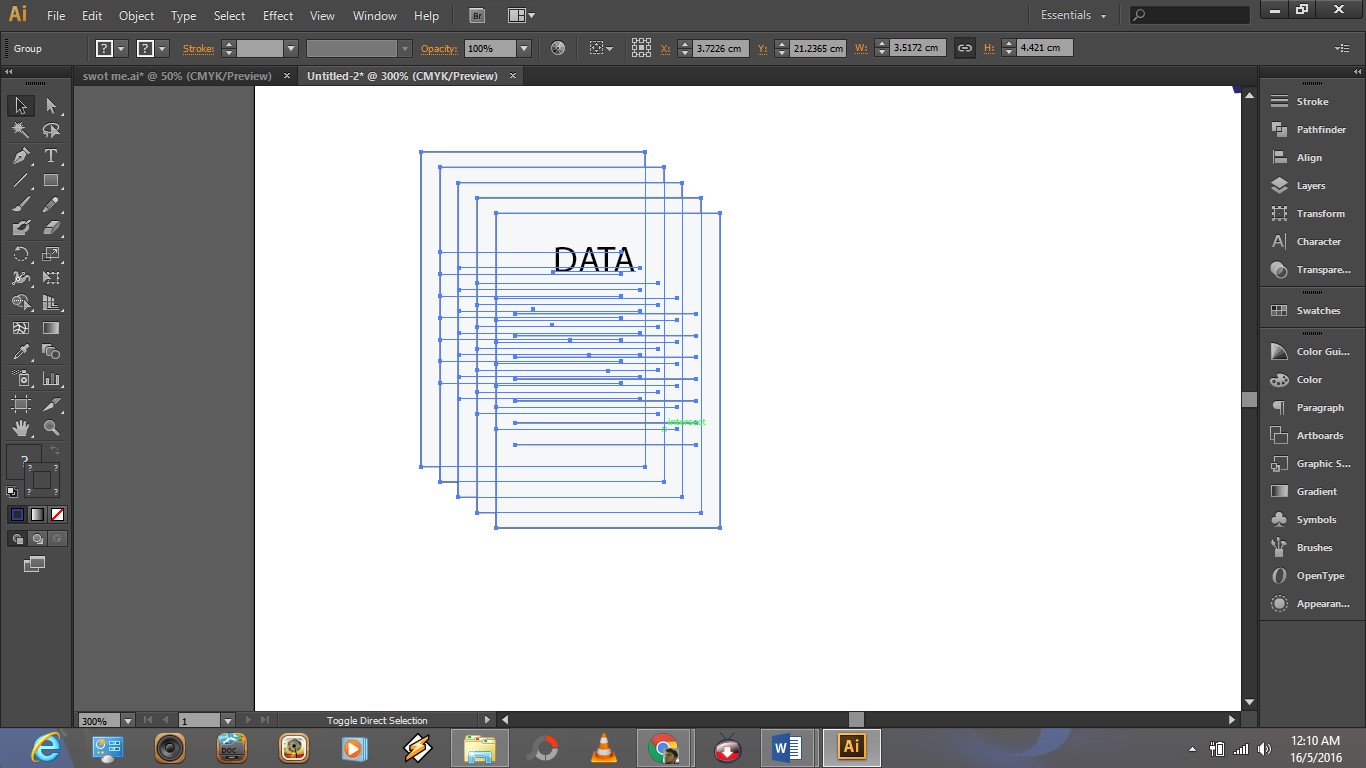Select the Pen tool
The height and width of the screenshot is (768, 1366).
(20, 156)
